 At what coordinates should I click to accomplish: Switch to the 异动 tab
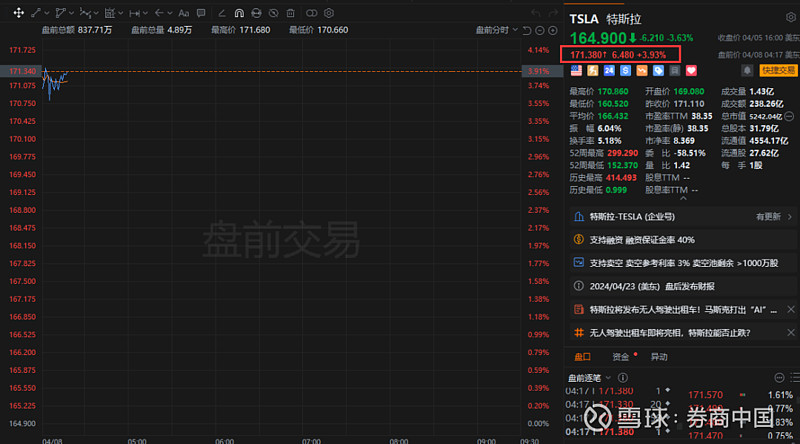[659, 357]
